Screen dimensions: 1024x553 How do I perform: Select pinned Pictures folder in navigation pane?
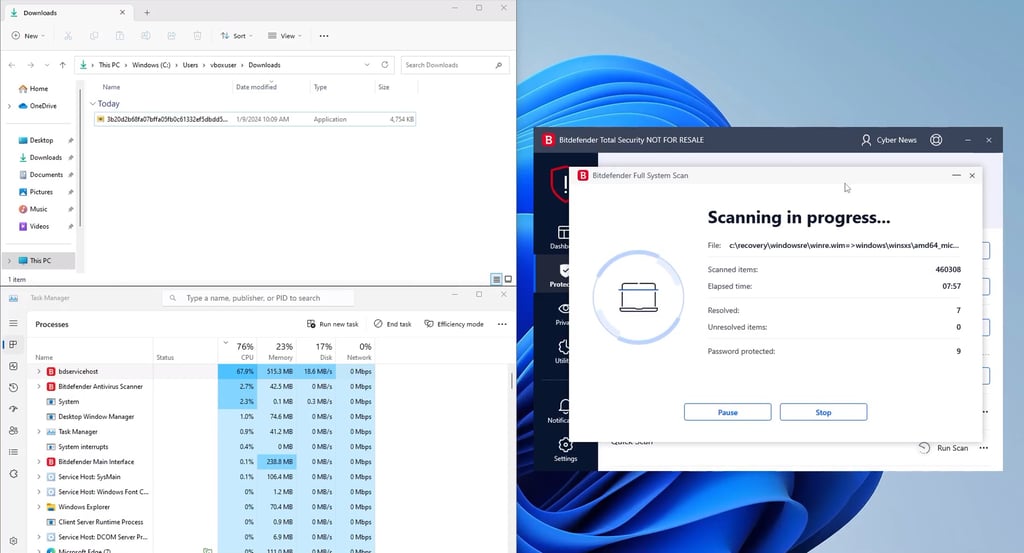40,192
